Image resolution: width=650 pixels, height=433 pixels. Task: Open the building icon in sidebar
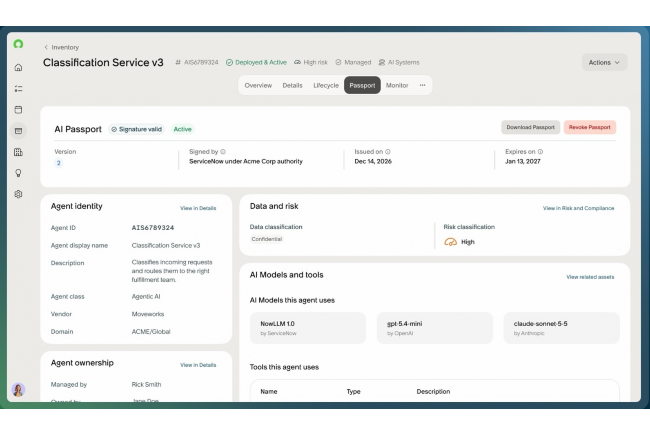(x=18, y=152)
